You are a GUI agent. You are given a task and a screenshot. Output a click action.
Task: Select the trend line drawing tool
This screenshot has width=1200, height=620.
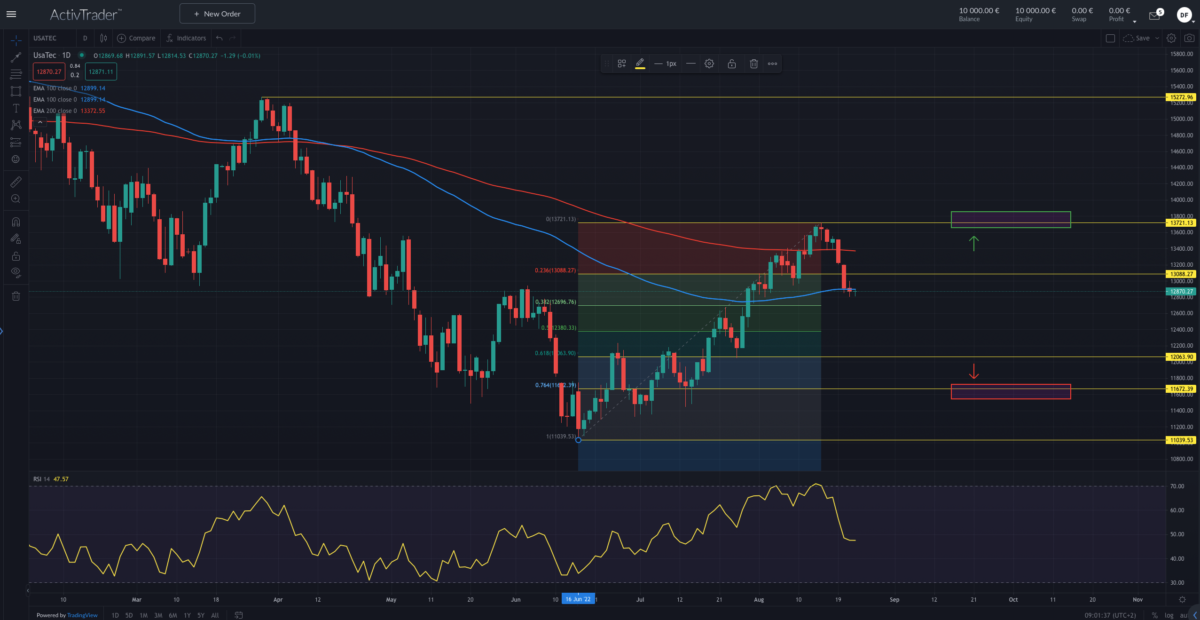16,57
